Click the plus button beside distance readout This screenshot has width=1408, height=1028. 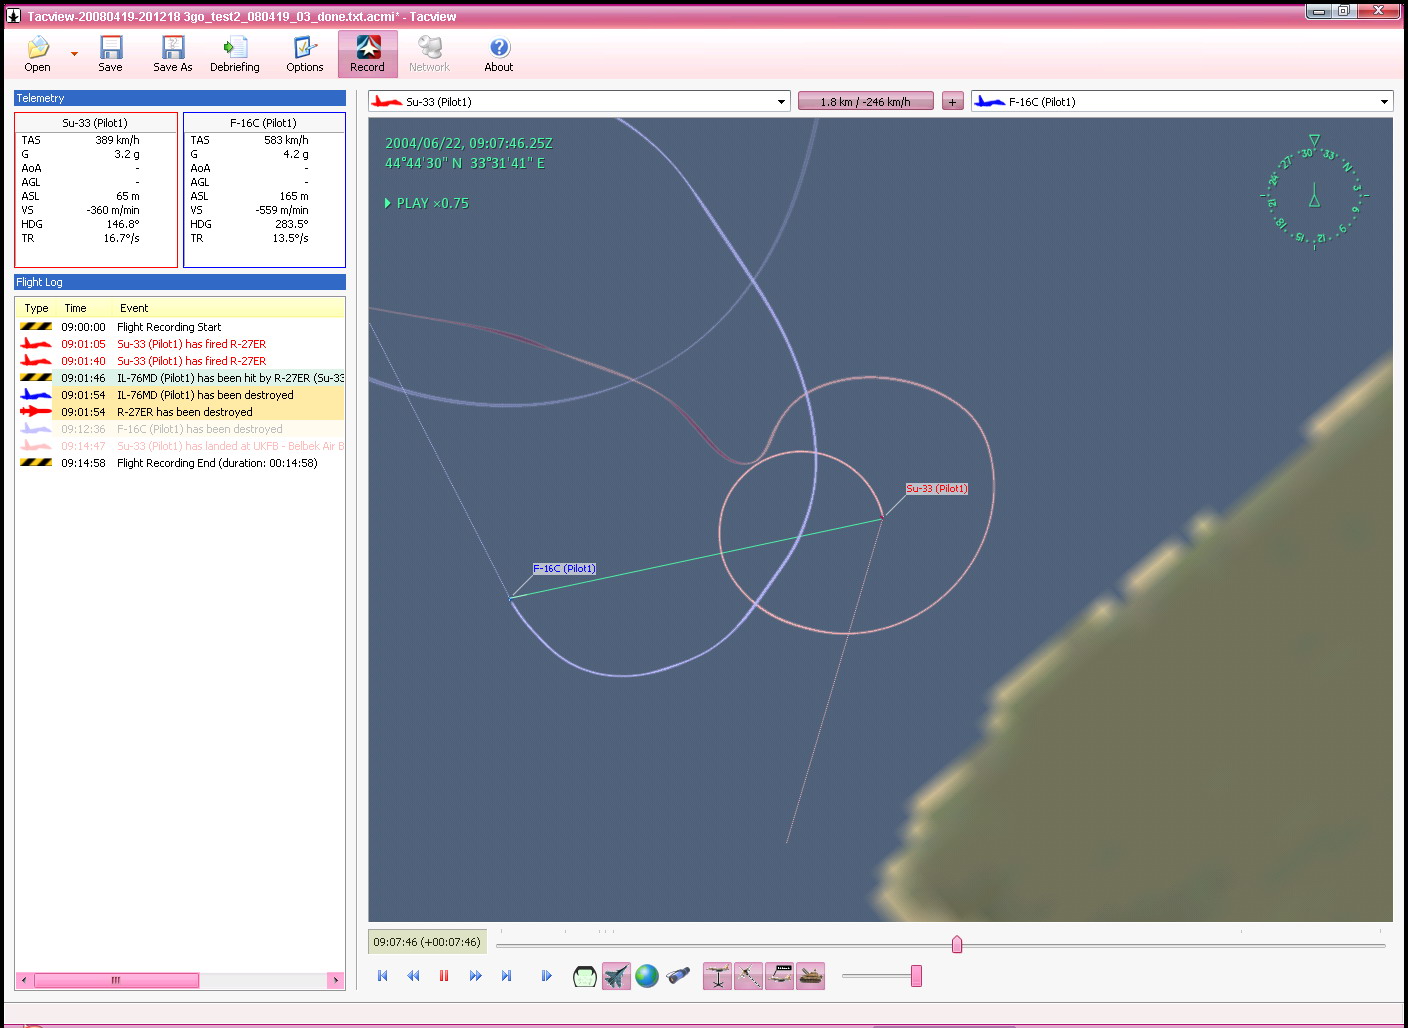click(x=953, y=102)
